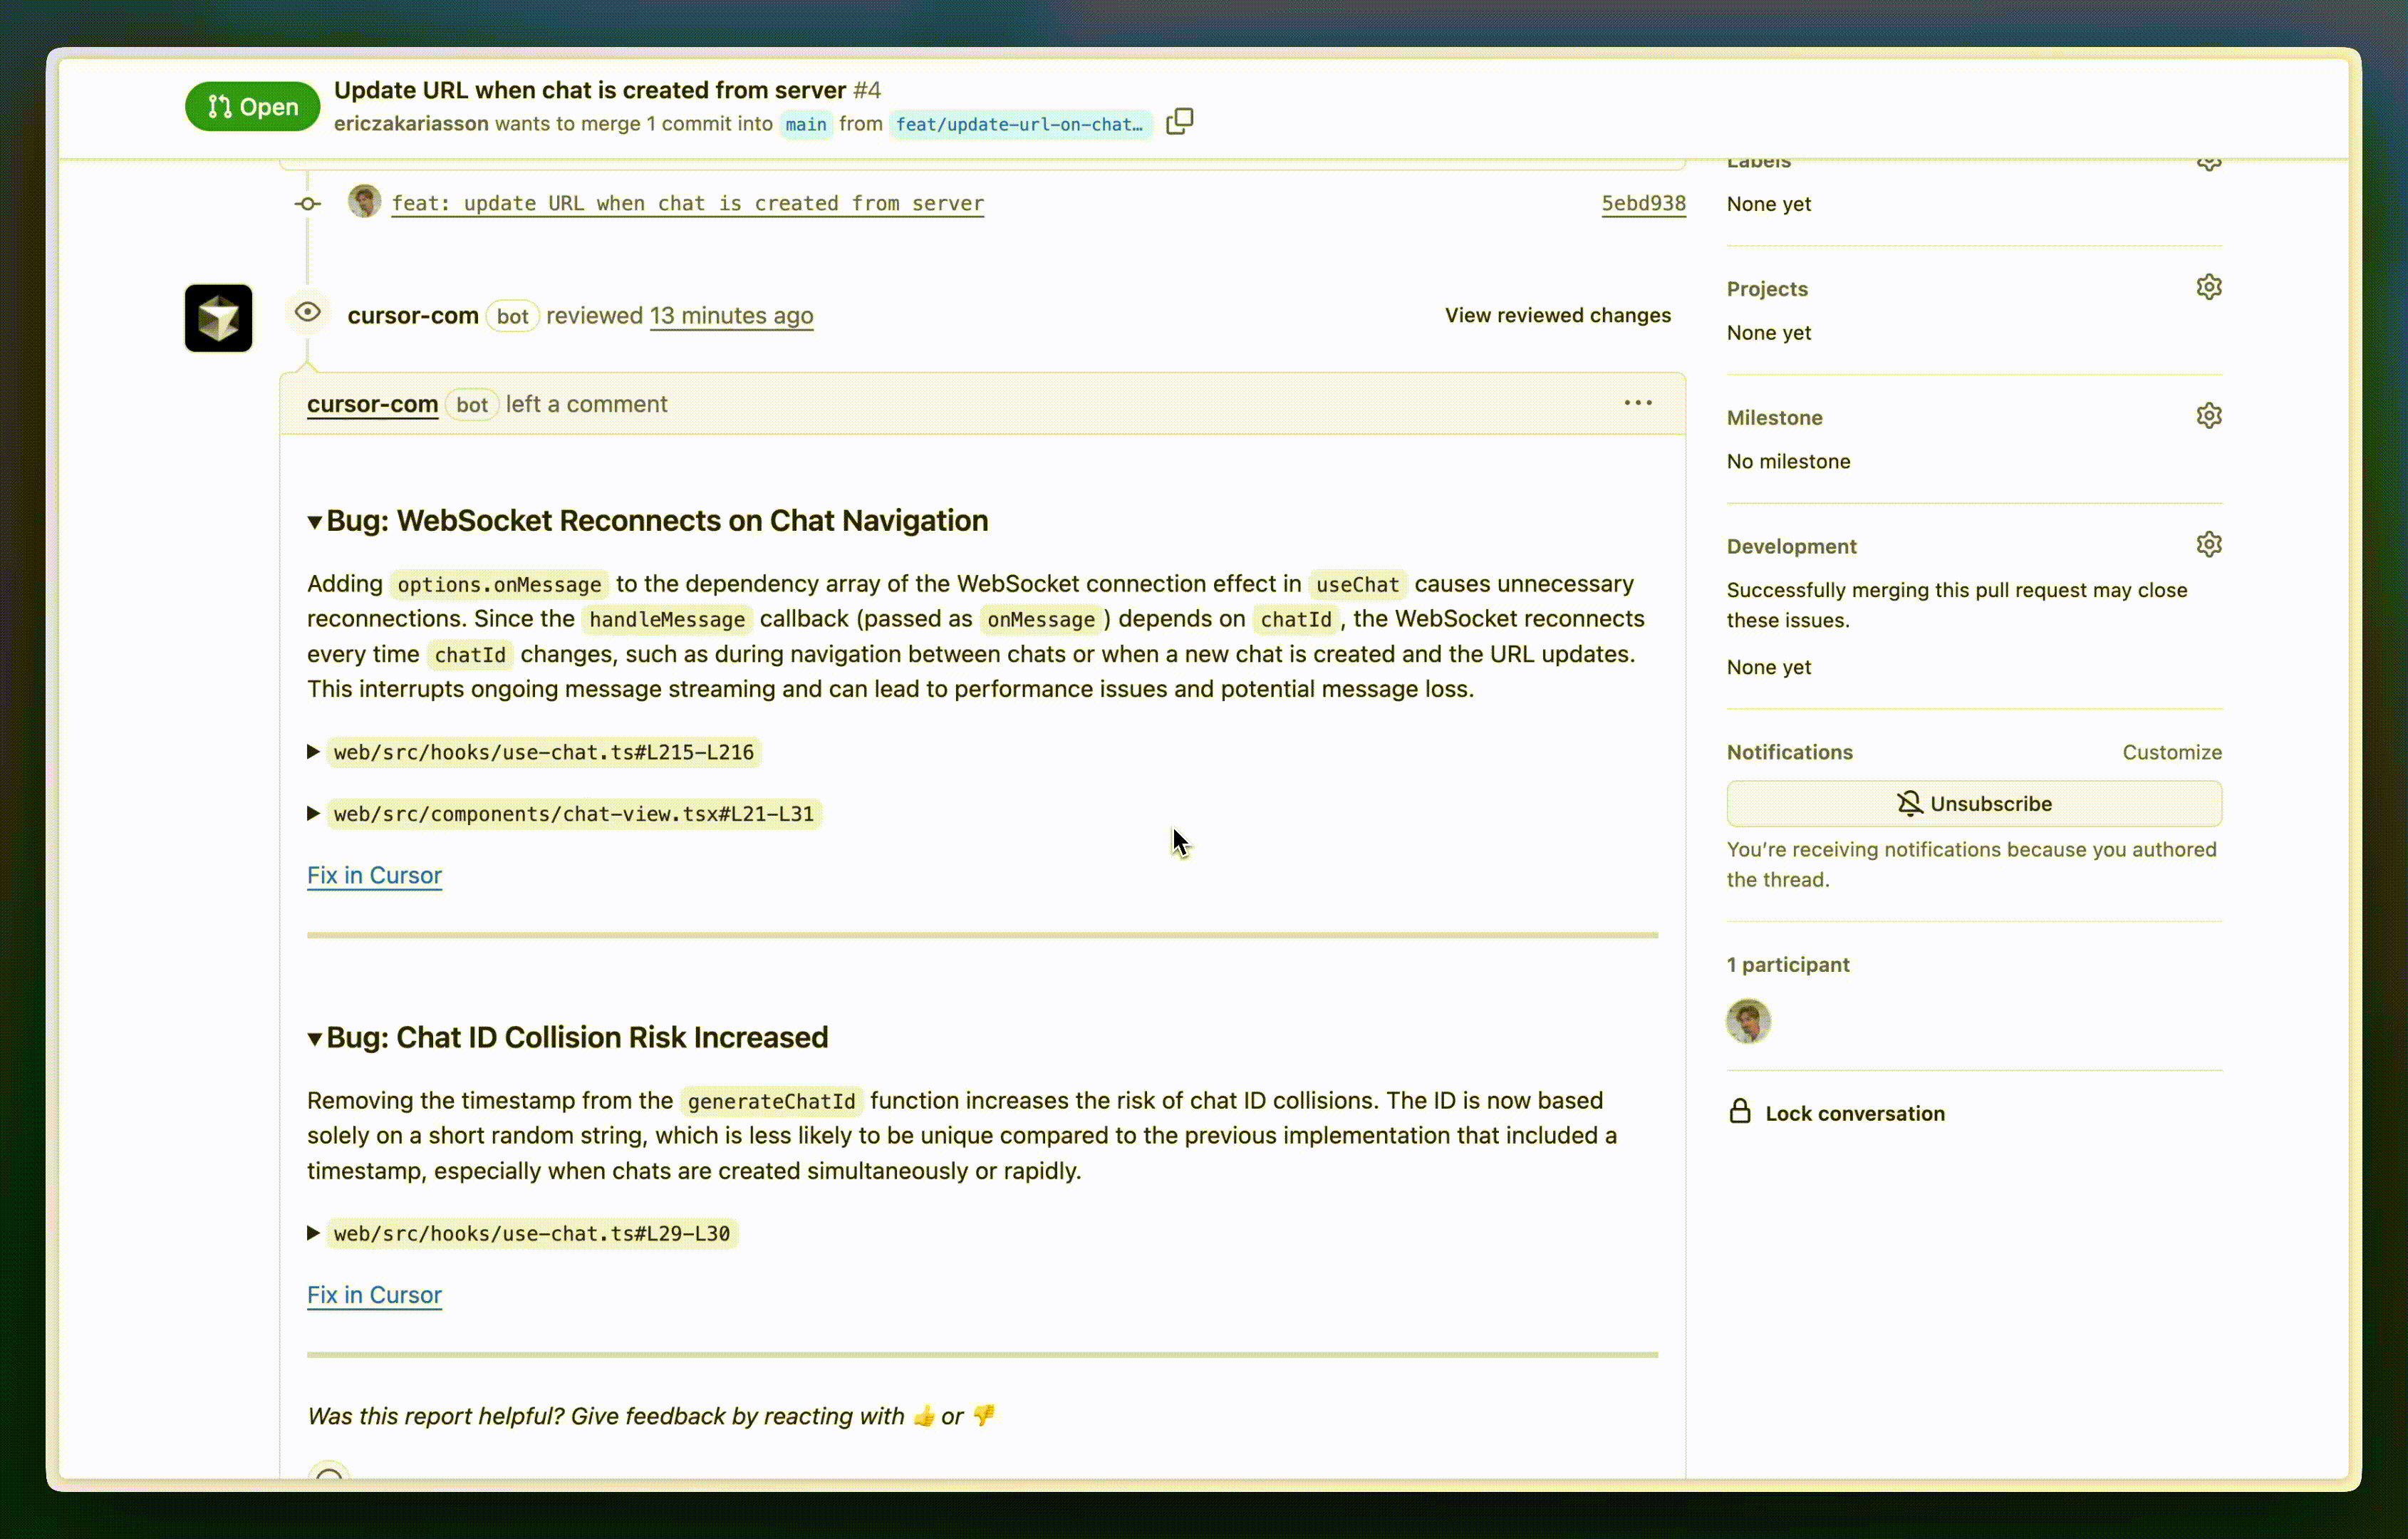
Task: Open View reviewed changes
Action: point(1557,315)
